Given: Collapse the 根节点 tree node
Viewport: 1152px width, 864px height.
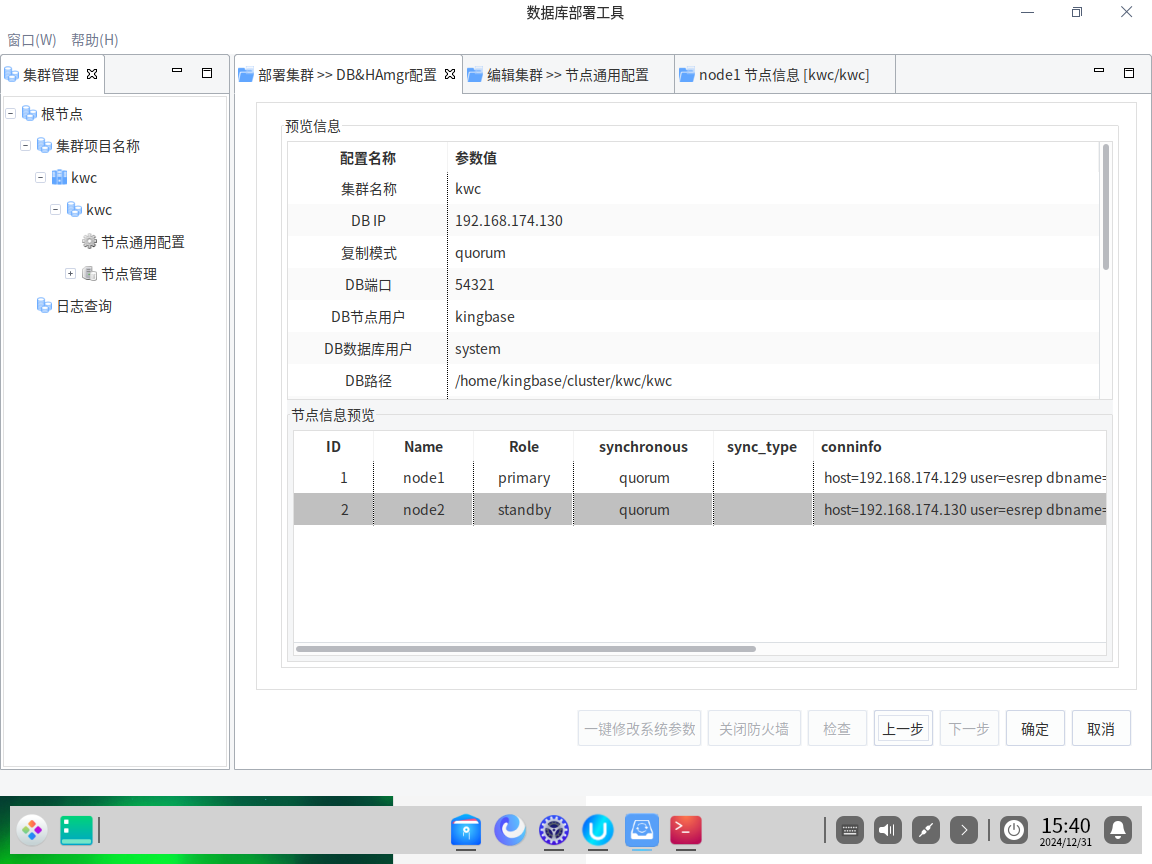Looking at the screenshot, I should coord(11,114).
